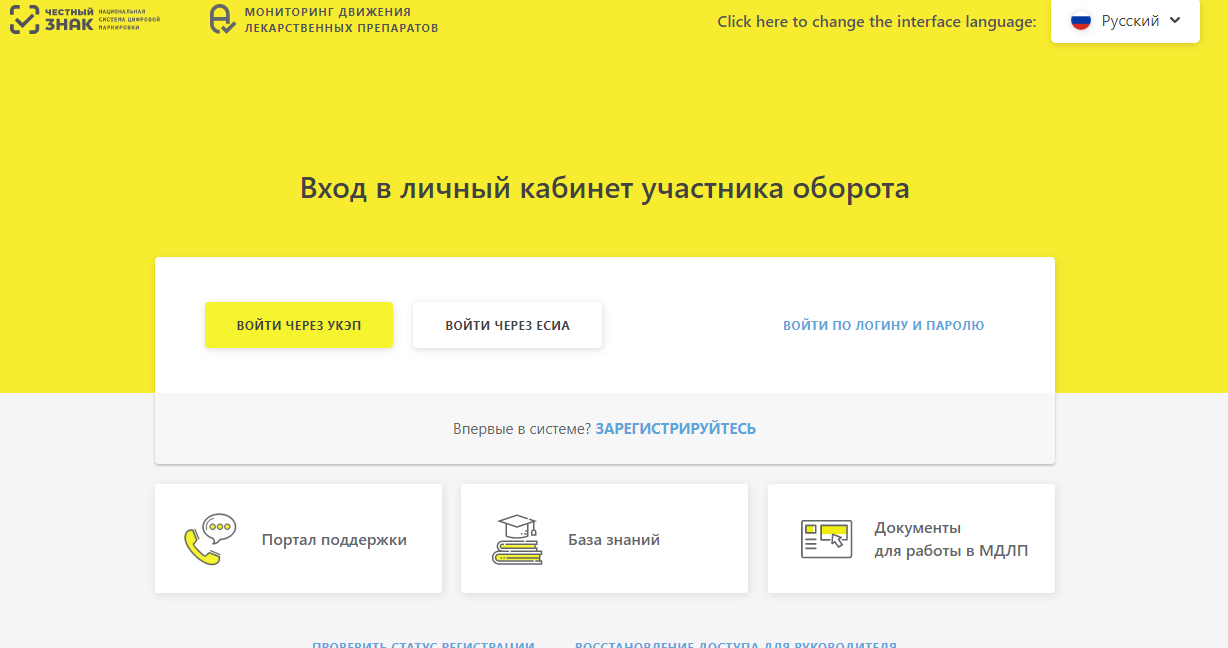
Task: Follow the ЗАРЕГИСТРИРУЙТЕСЬ registration link
Action: [x=675, y=429]
